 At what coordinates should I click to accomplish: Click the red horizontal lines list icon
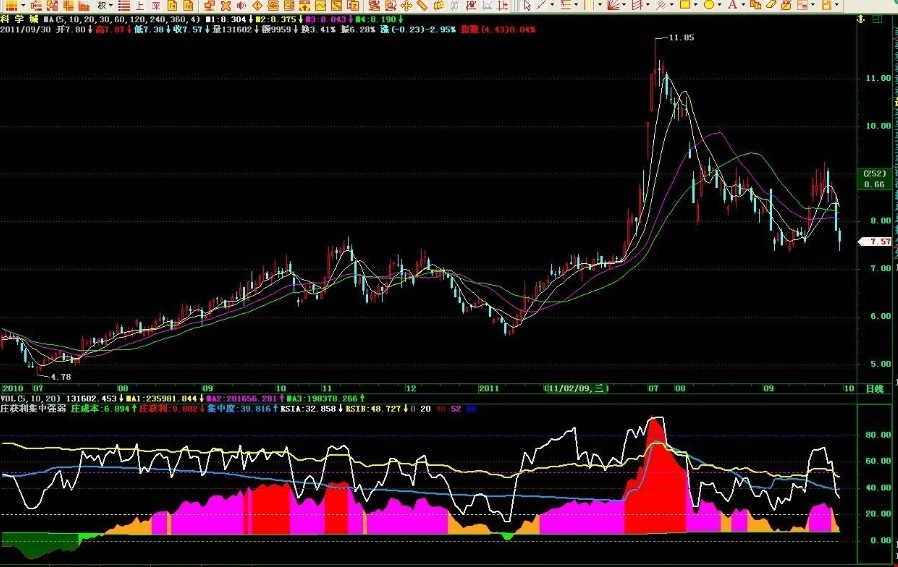124,6
